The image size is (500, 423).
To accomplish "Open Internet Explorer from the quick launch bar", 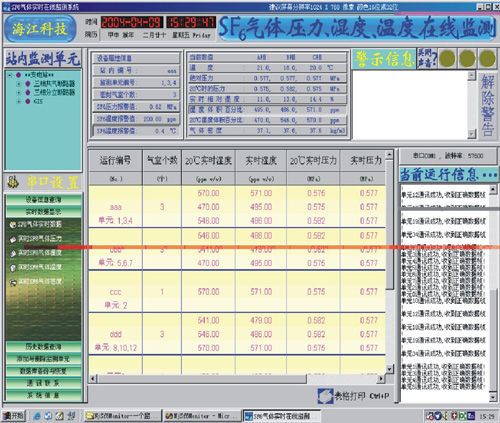I will pyautogui.click(x=37, y=416).
